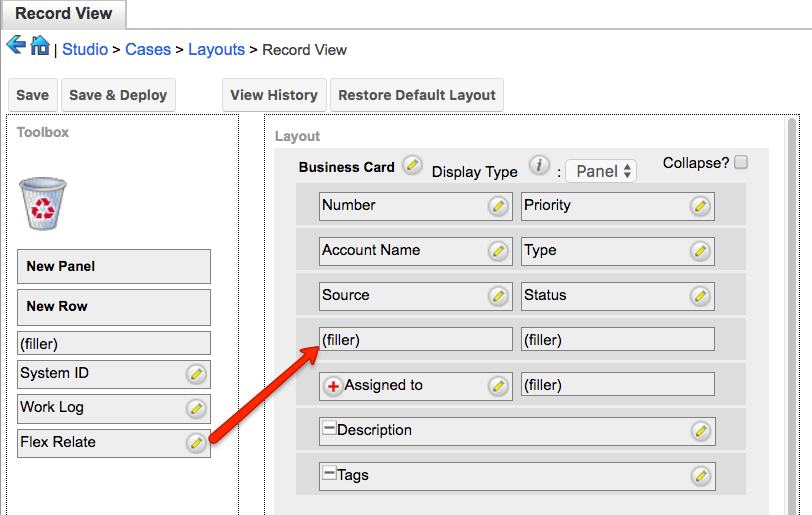Toggle the Collapse? checkbox
This screenshot has height=515, width=812.
pyautogui.click(x=741, y=162)
